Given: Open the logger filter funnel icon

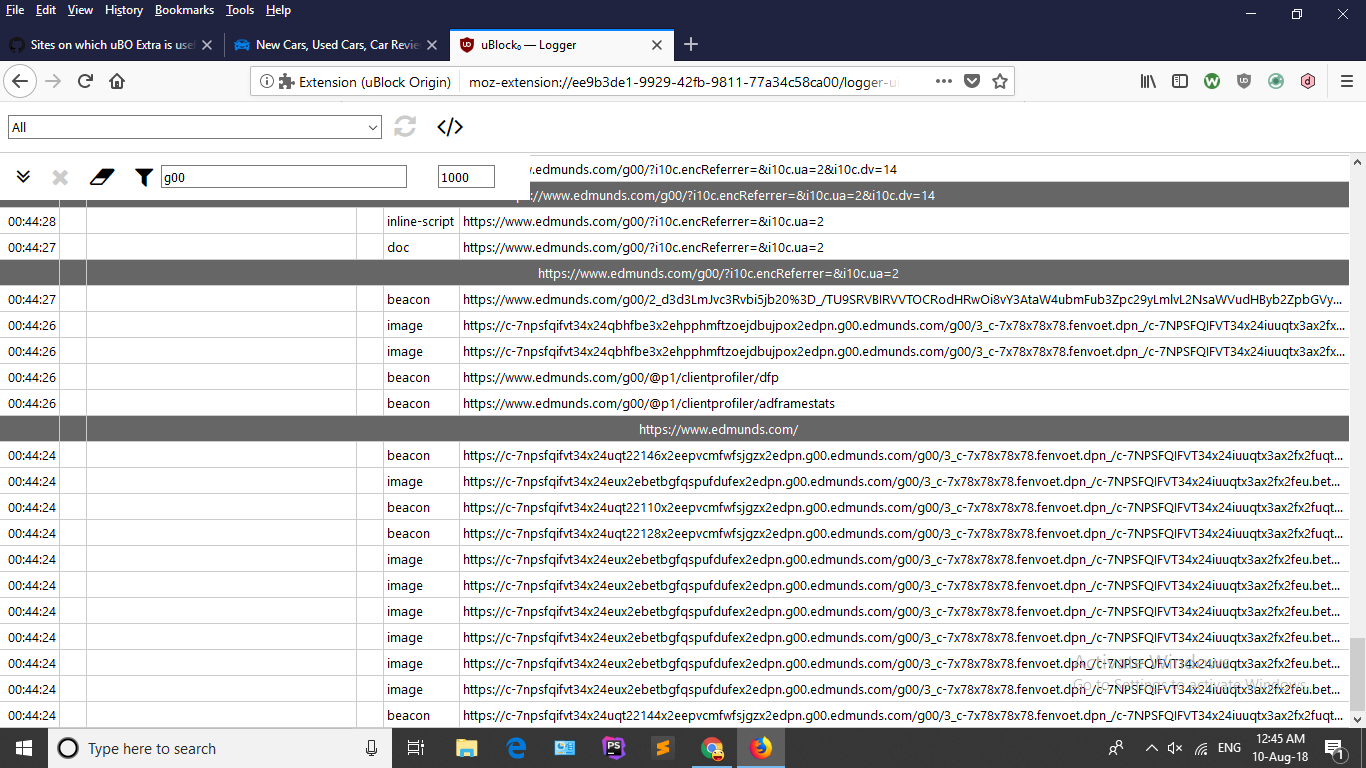Looking at the screenshot, I should [x=143, y=177].
